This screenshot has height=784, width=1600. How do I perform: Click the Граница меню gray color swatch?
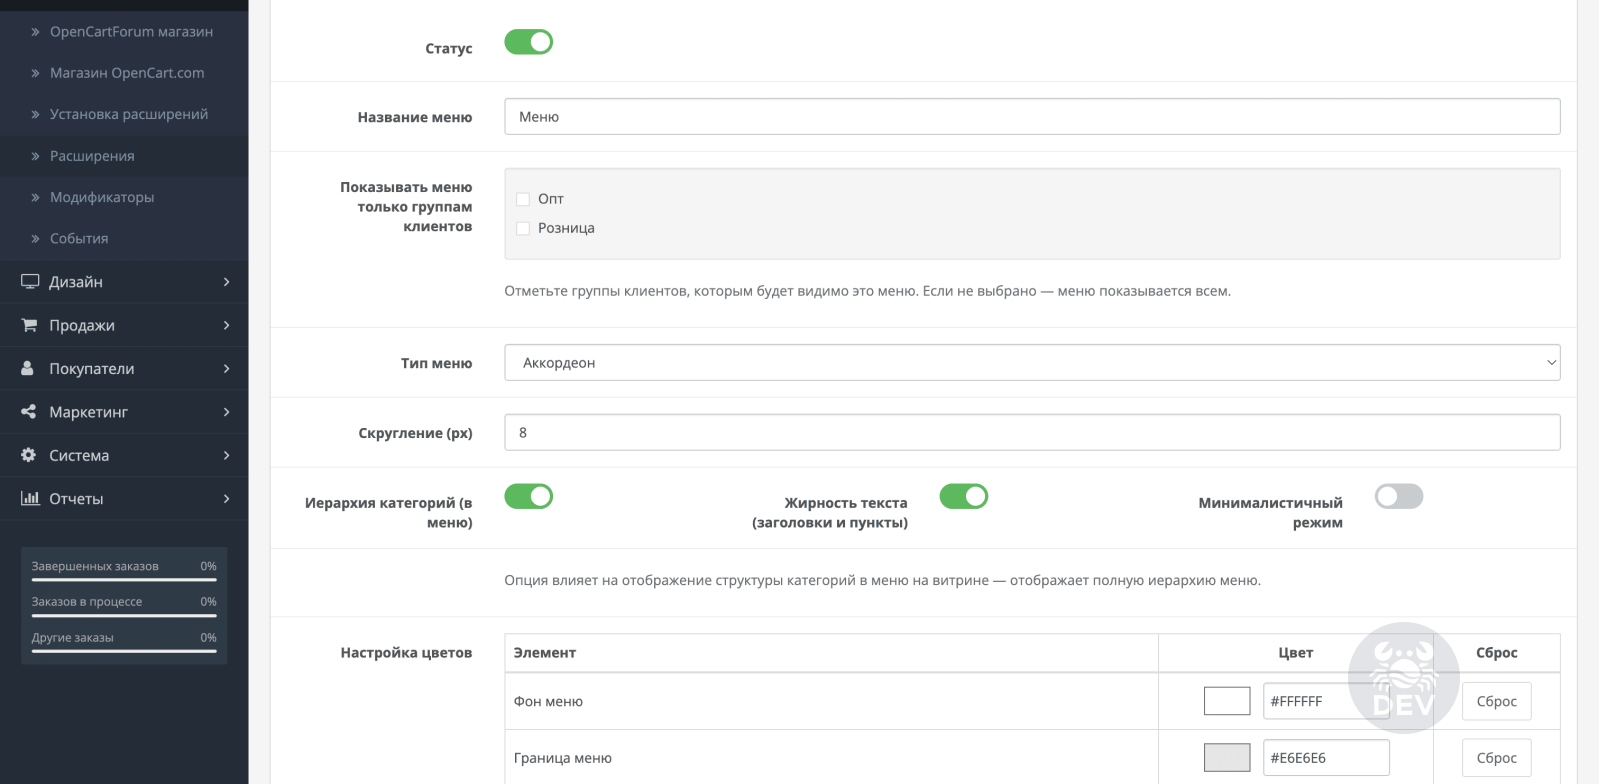coord(1227,758)
